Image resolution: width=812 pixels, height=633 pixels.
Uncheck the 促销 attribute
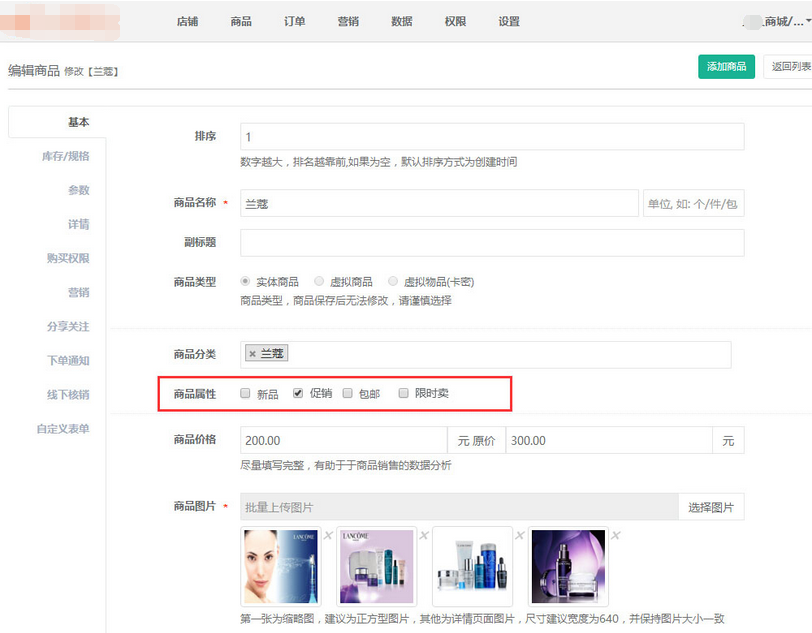point(298,394)
